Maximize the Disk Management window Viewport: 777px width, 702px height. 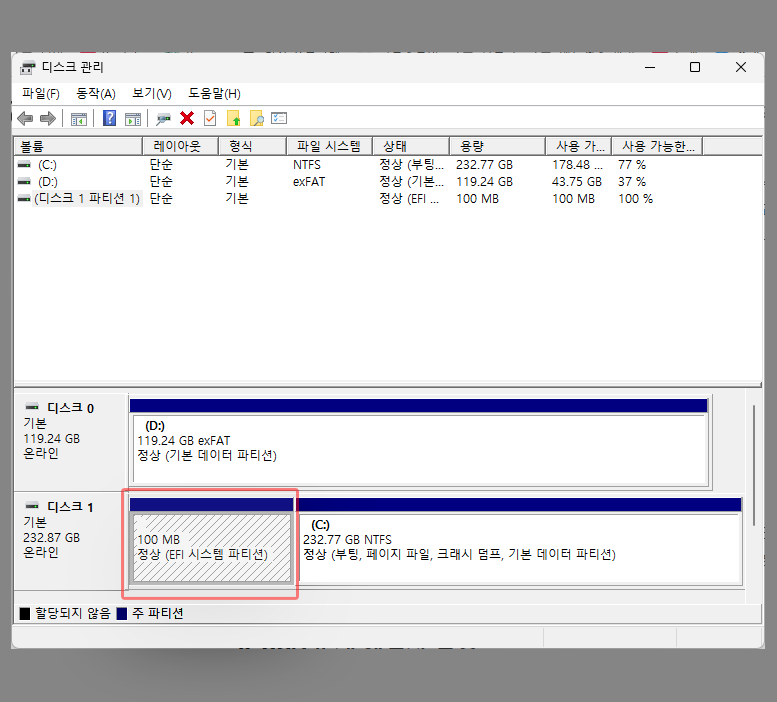[695, 67]
